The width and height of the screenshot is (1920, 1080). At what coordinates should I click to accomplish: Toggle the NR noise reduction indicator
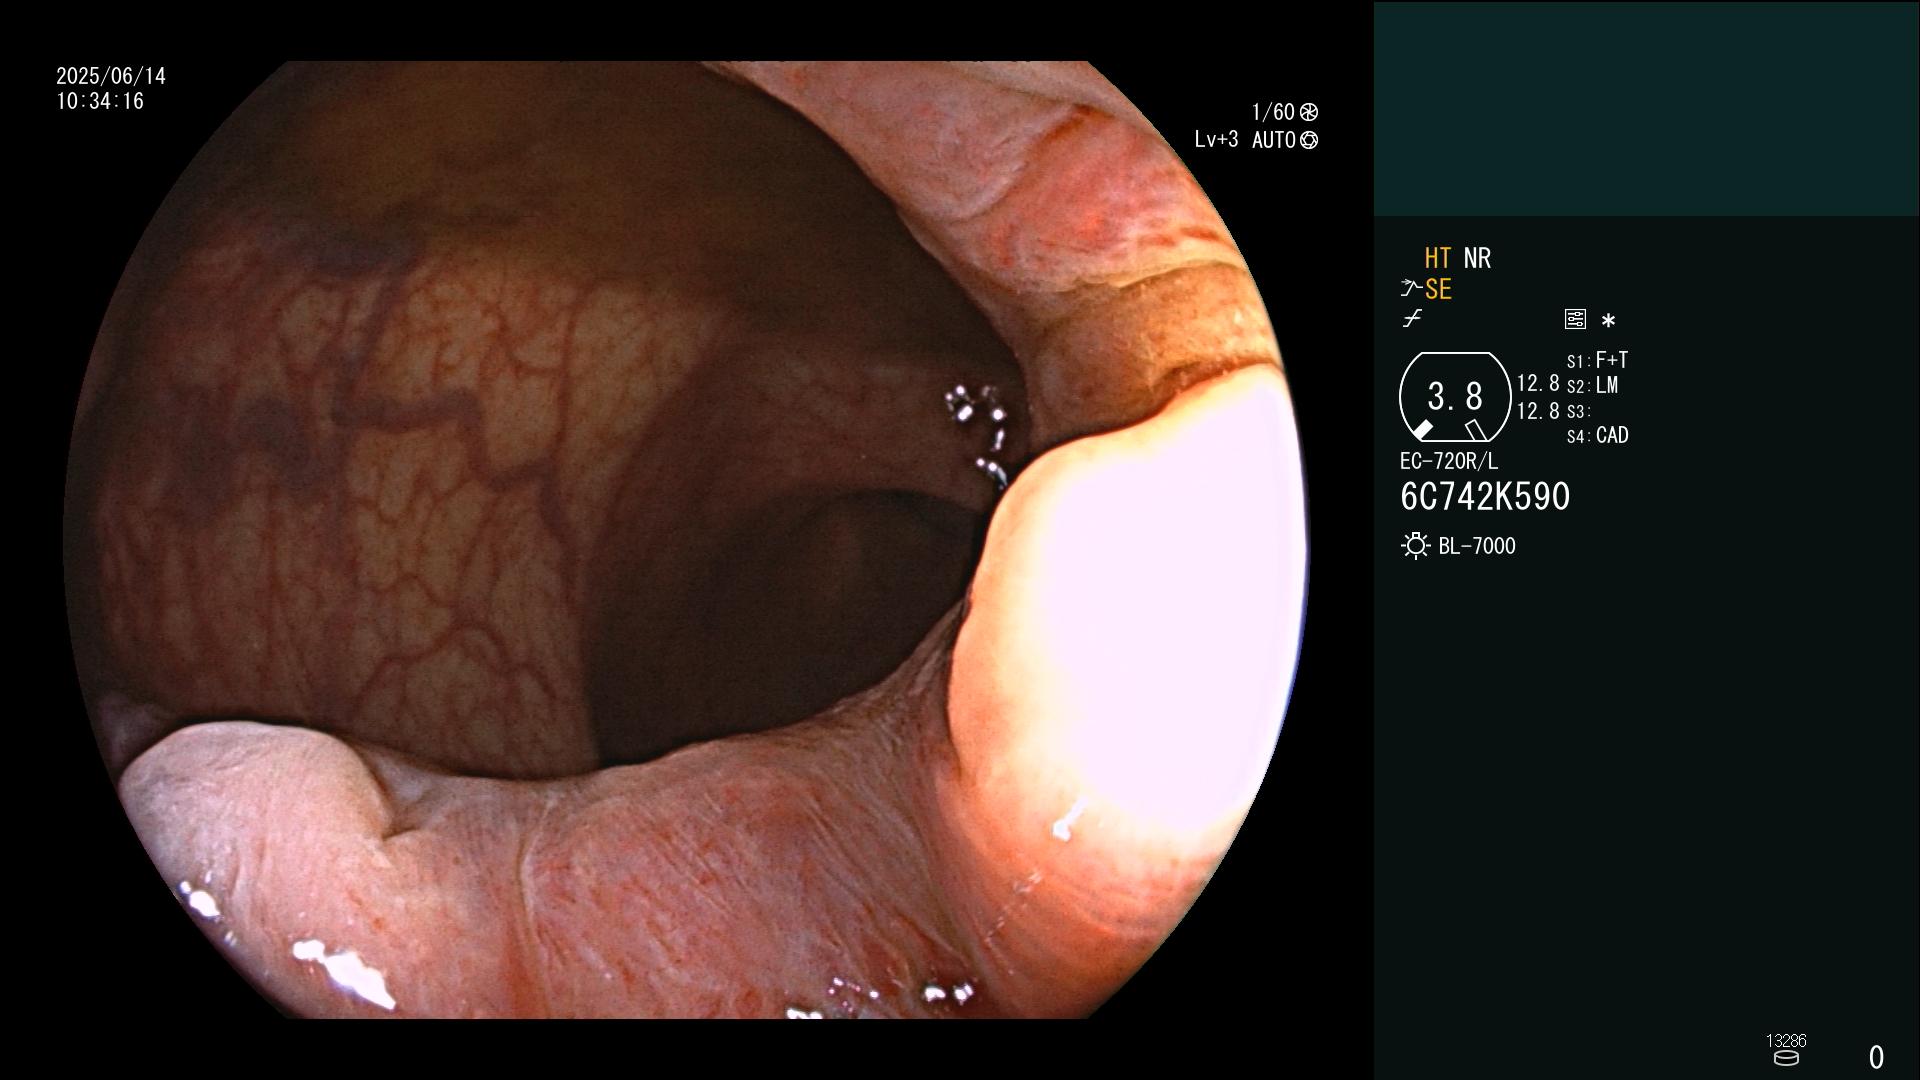coord(1477,258)
